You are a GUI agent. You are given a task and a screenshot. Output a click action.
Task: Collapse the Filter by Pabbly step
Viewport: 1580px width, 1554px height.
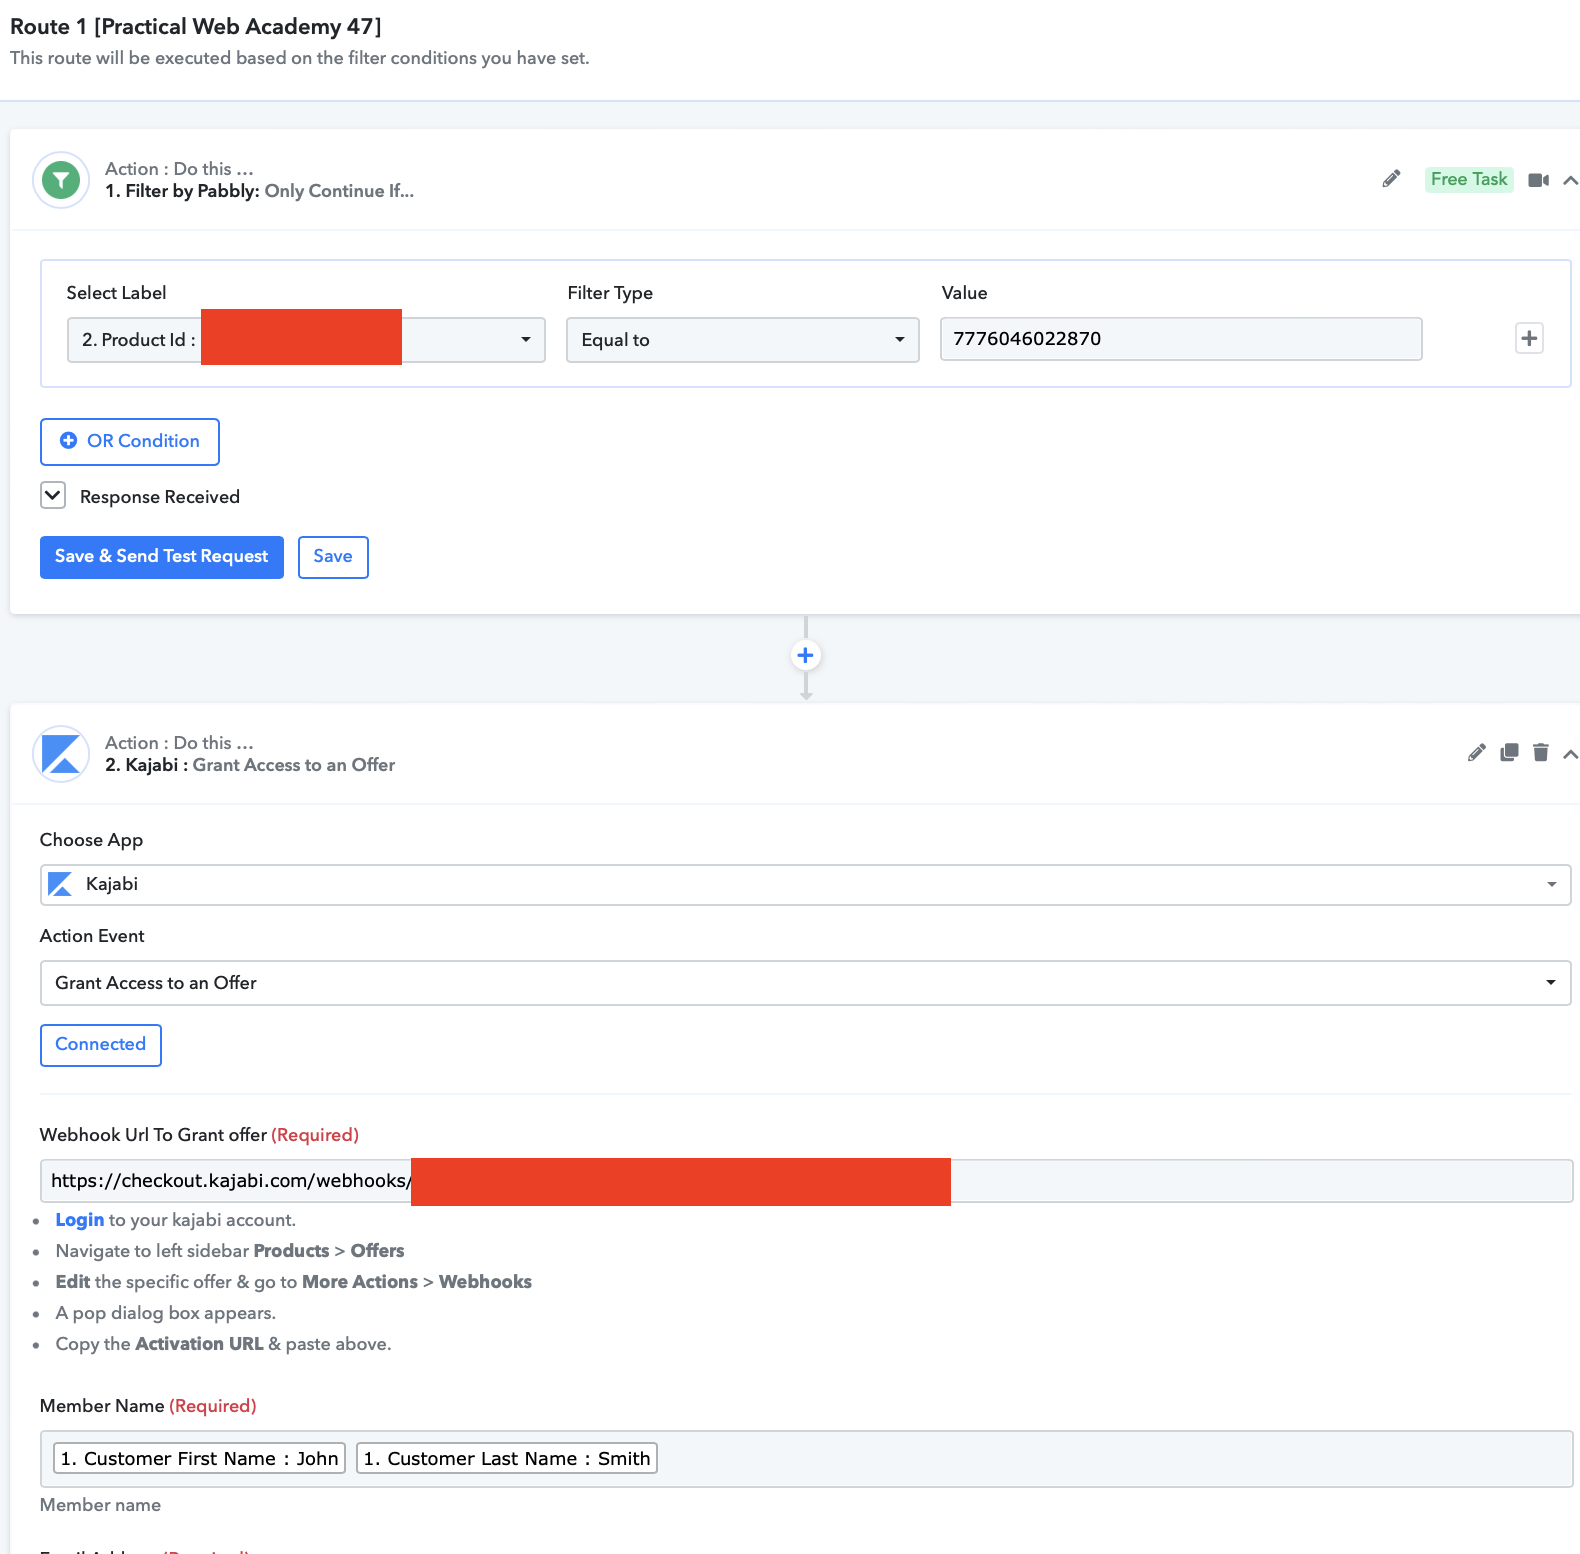pyautogui.click(x=1570, y=180)
